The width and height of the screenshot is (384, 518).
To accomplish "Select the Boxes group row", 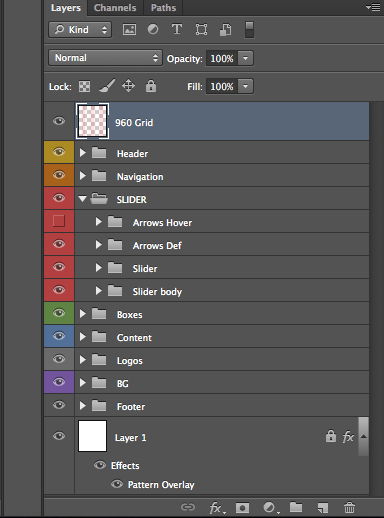I will pyautogui.click(x=222, y=314).
